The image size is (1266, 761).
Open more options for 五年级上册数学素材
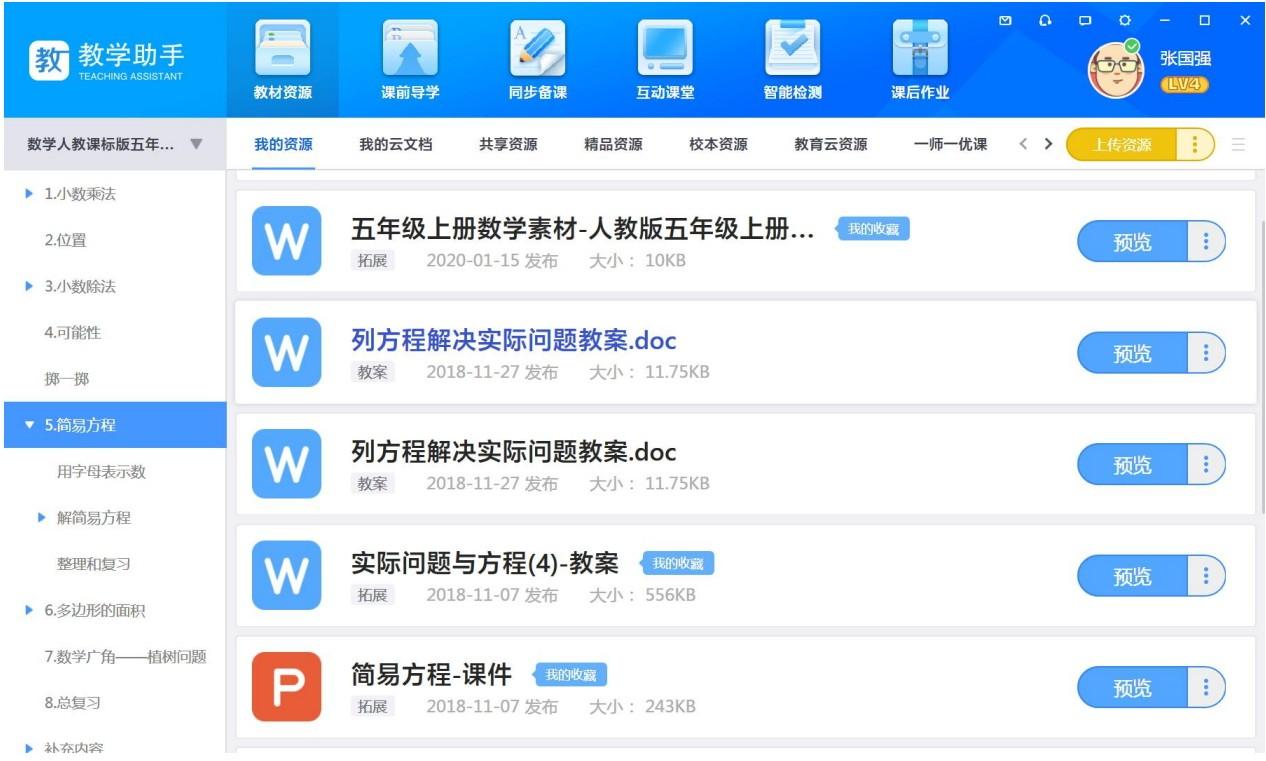tap(1206, 241)
